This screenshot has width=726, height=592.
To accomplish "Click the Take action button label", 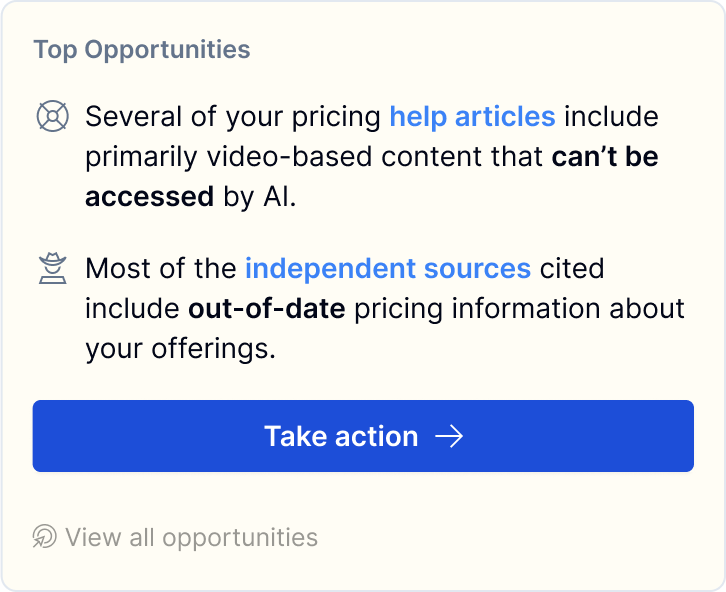I will click(x=341, y=436).
